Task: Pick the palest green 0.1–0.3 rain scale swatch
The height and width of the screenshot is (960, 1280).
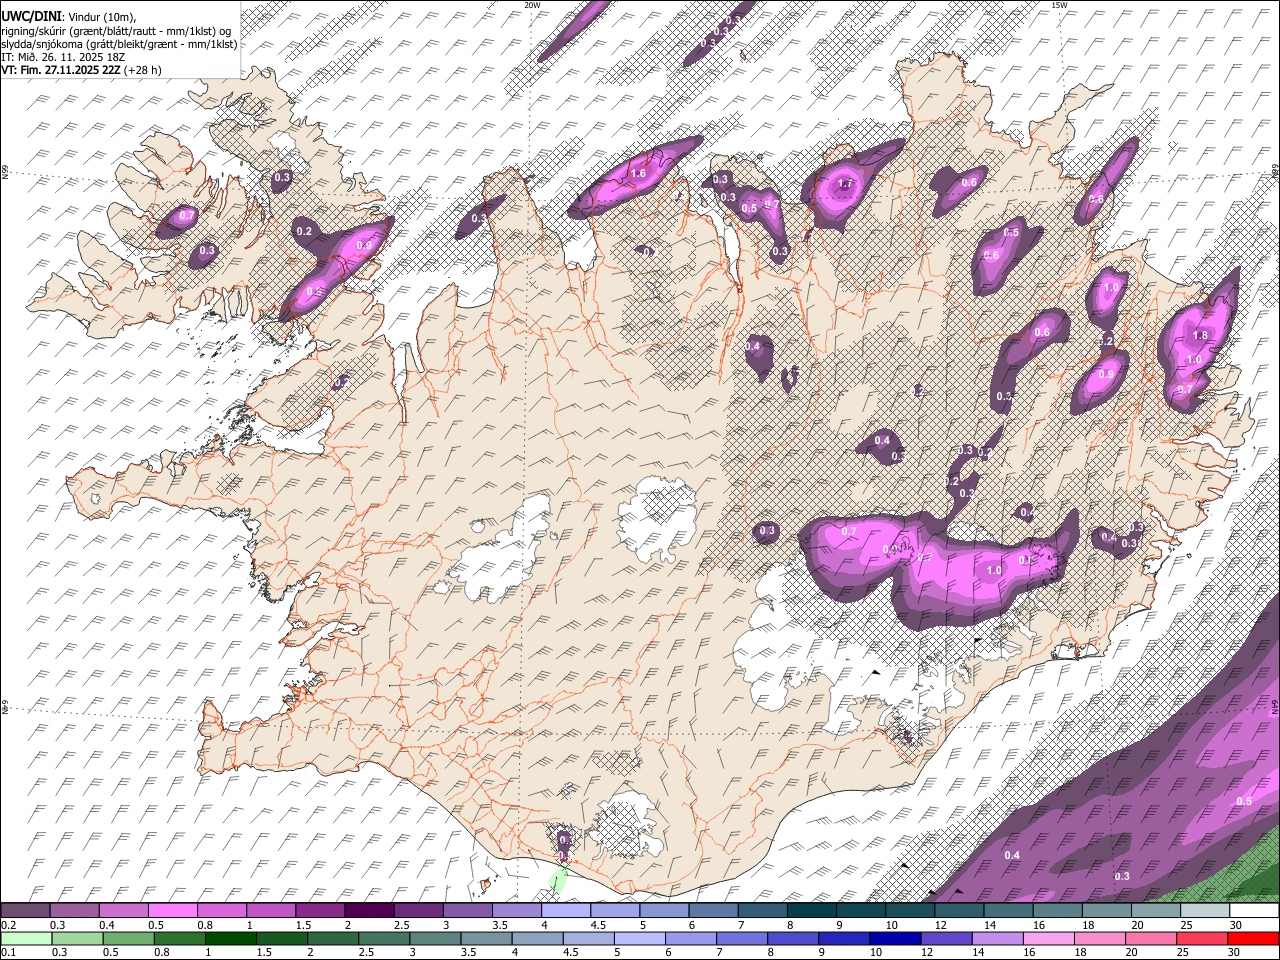Action: tap(26, 938)
